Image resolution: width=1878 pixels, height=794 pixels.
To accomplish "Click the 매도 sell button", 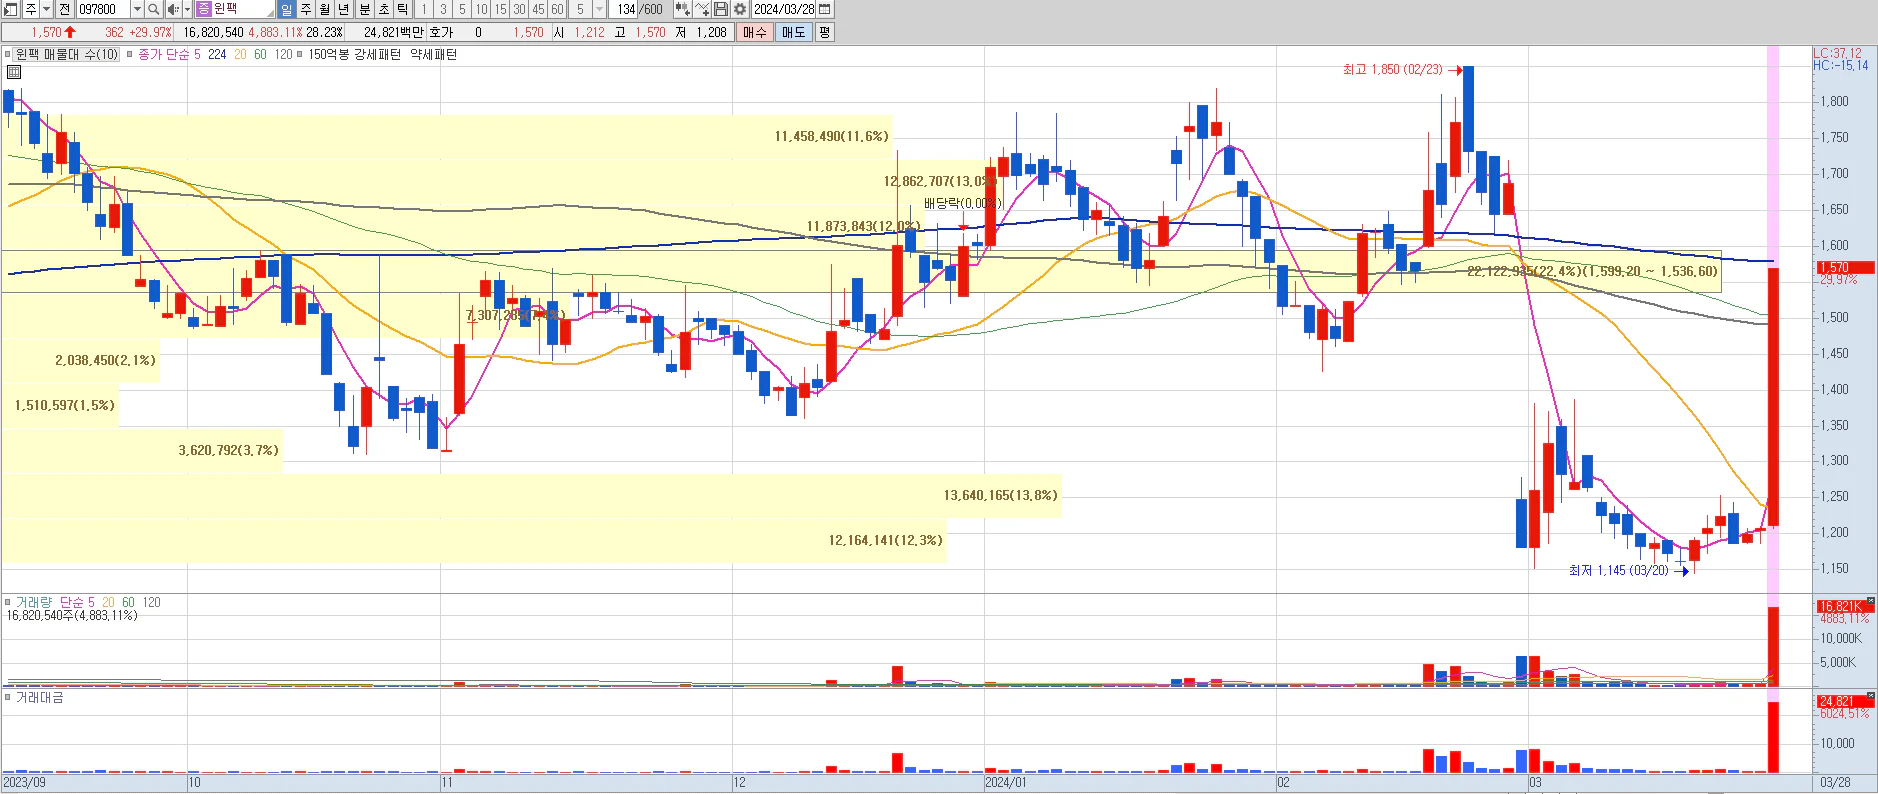I will pyautogui.click(x=794, y=32).
